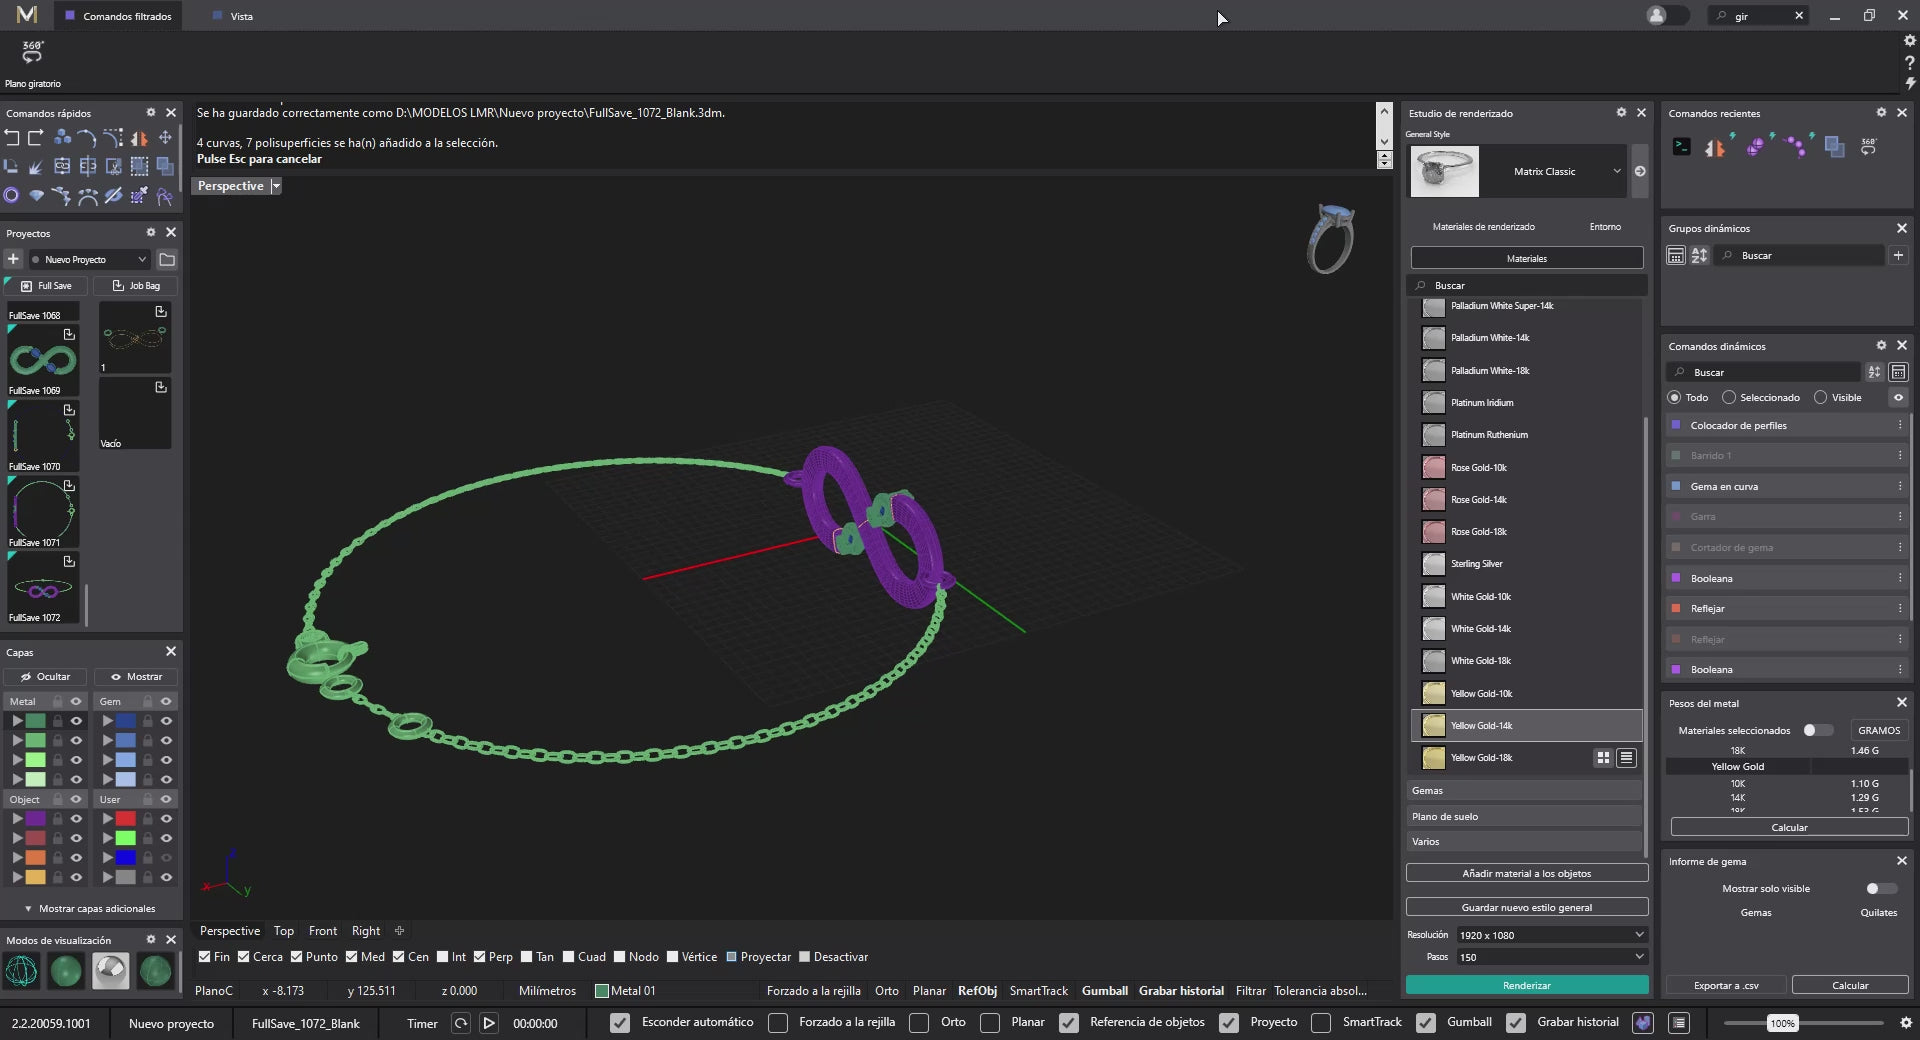Click the crossed-eye hide icon in quick commands
The height and width of the screenshot is (1040, 1920).
(114, 196)
